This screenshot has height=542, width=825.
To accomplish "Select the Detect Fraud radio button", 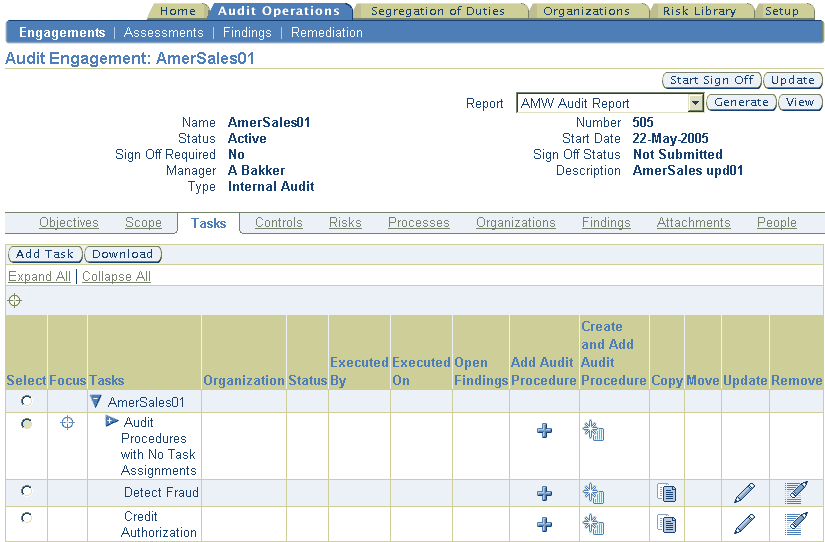I will (x=26, y=490).
